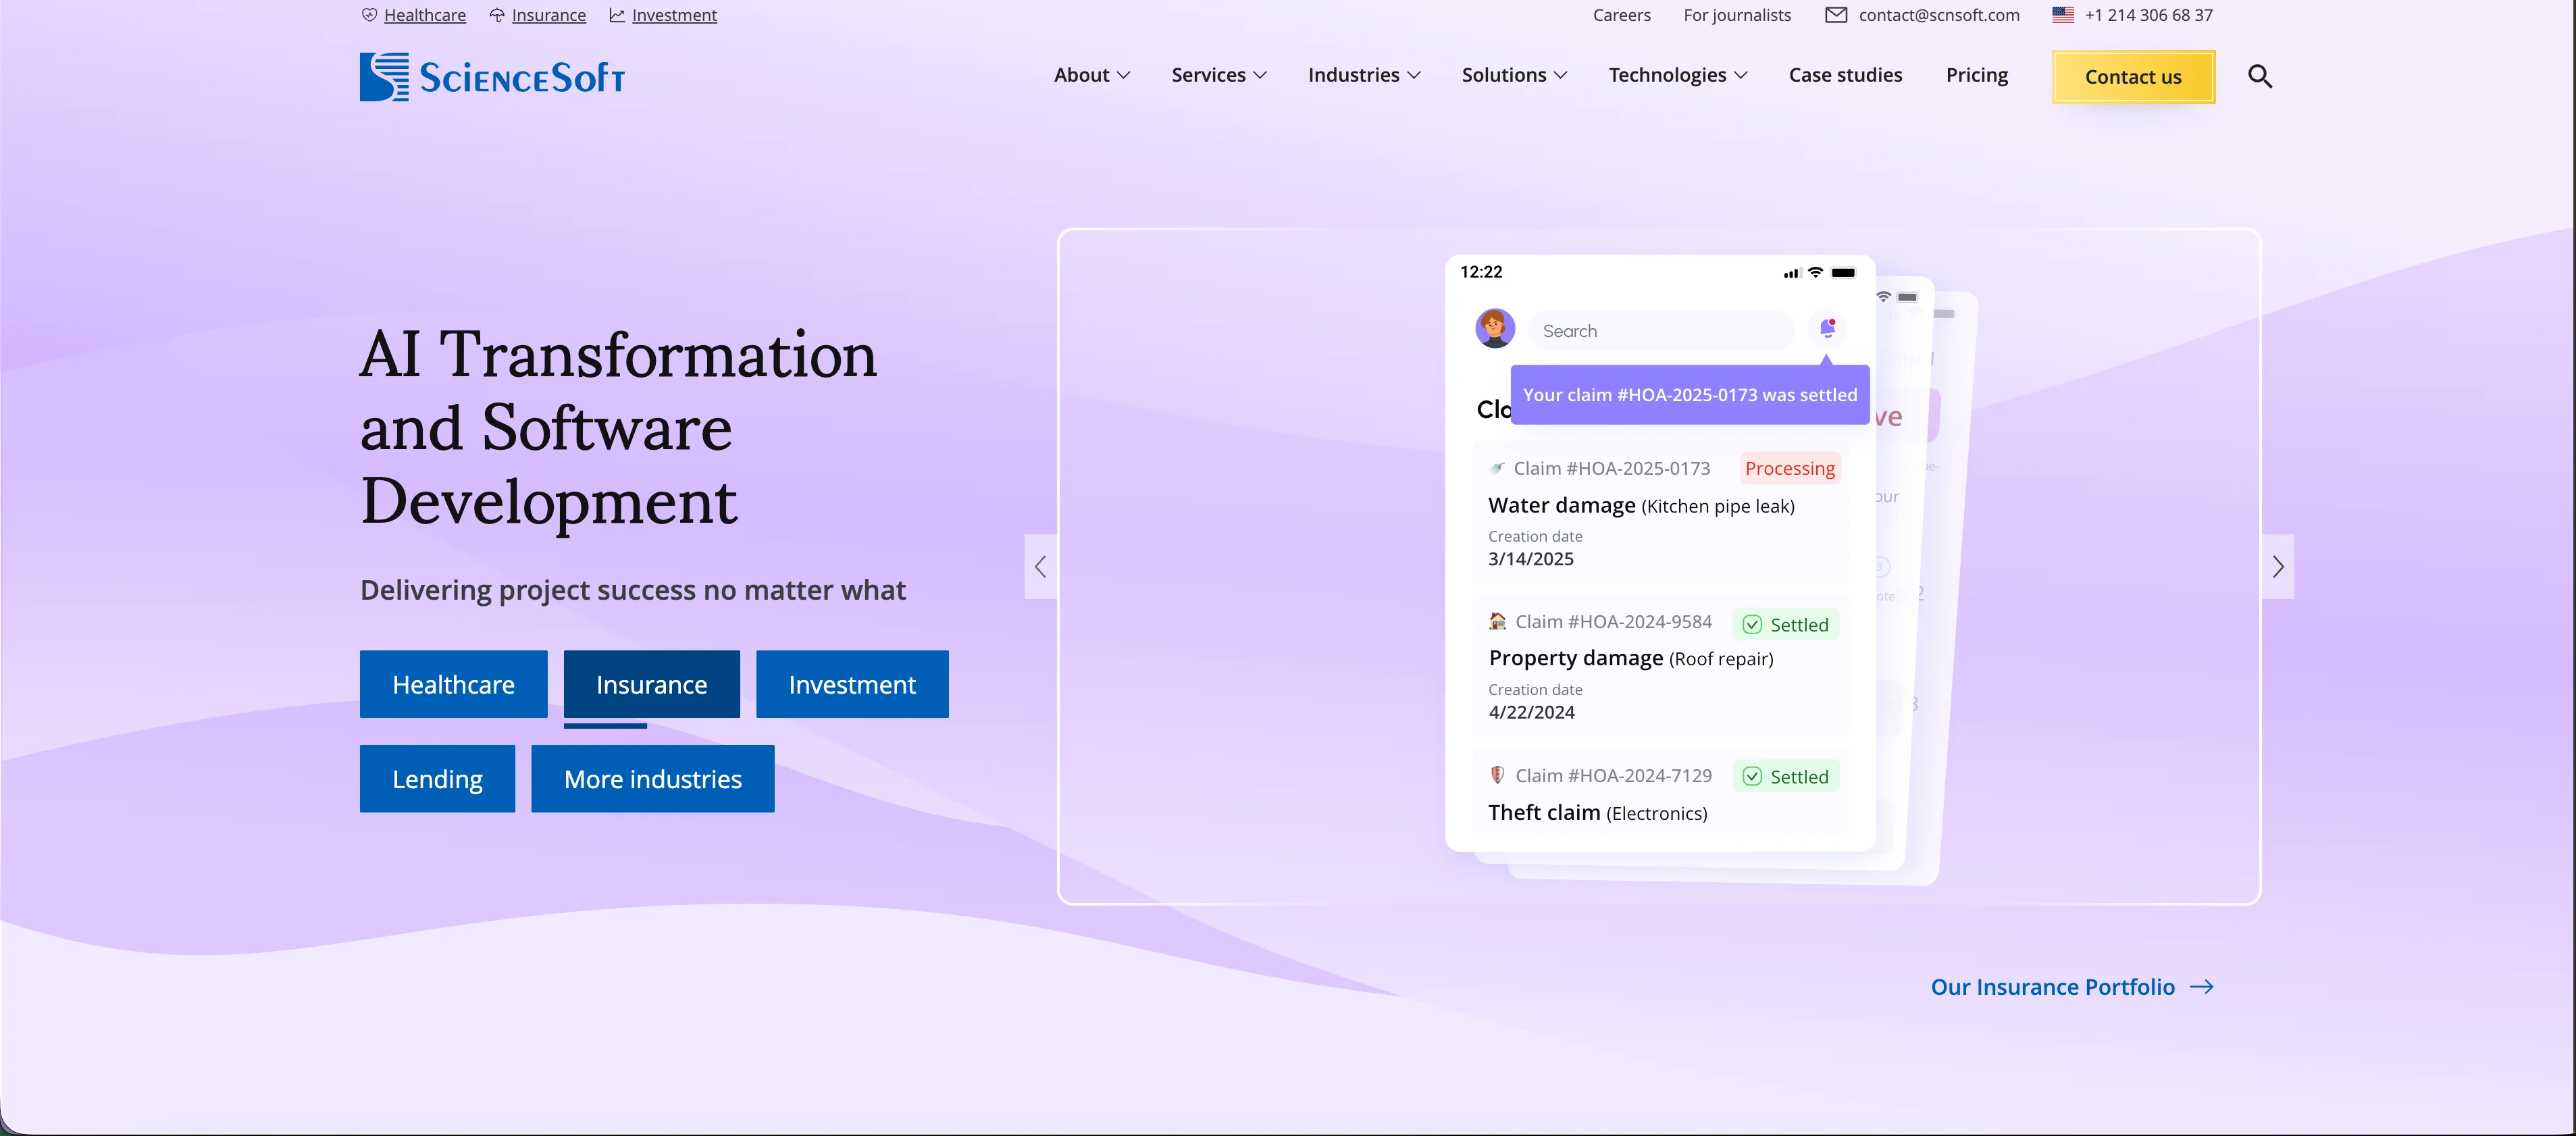The image size is (2576, 1136).
Task: Click the Water damage claim title
Action: coord(1641,505)
